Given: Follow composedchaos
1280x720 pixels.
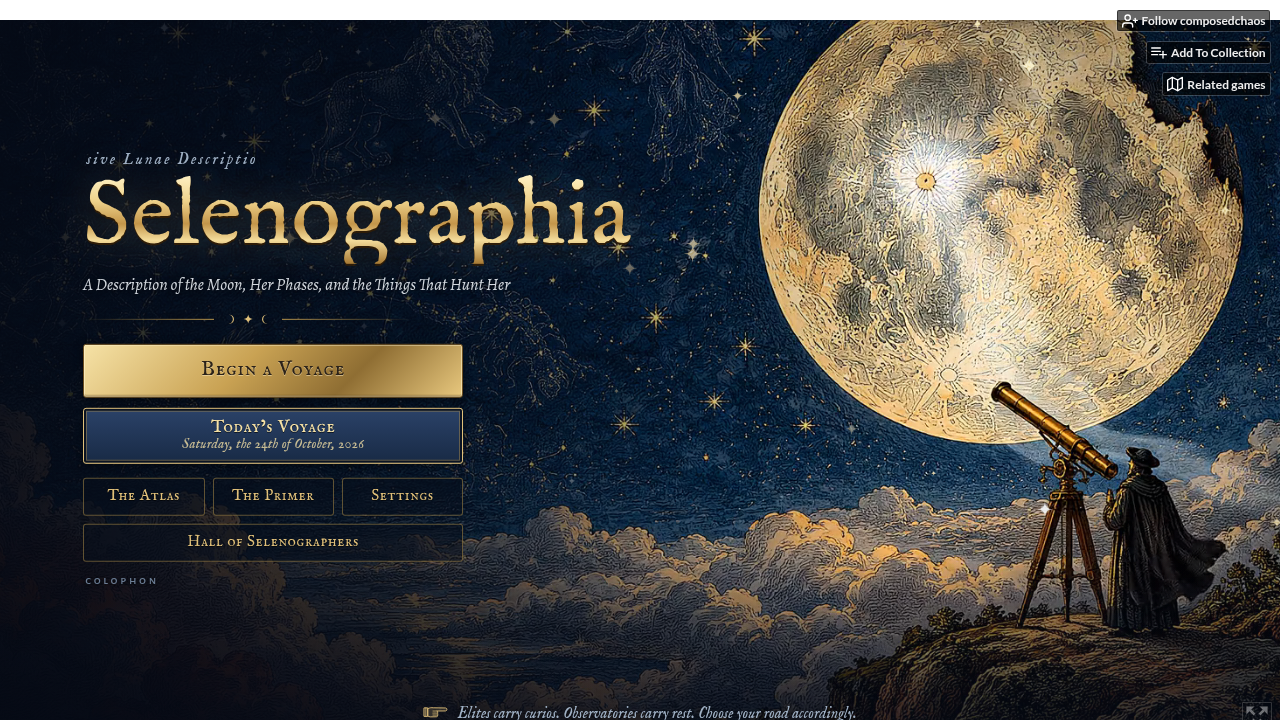Looking at the screenshot, I should point(1193,21).
